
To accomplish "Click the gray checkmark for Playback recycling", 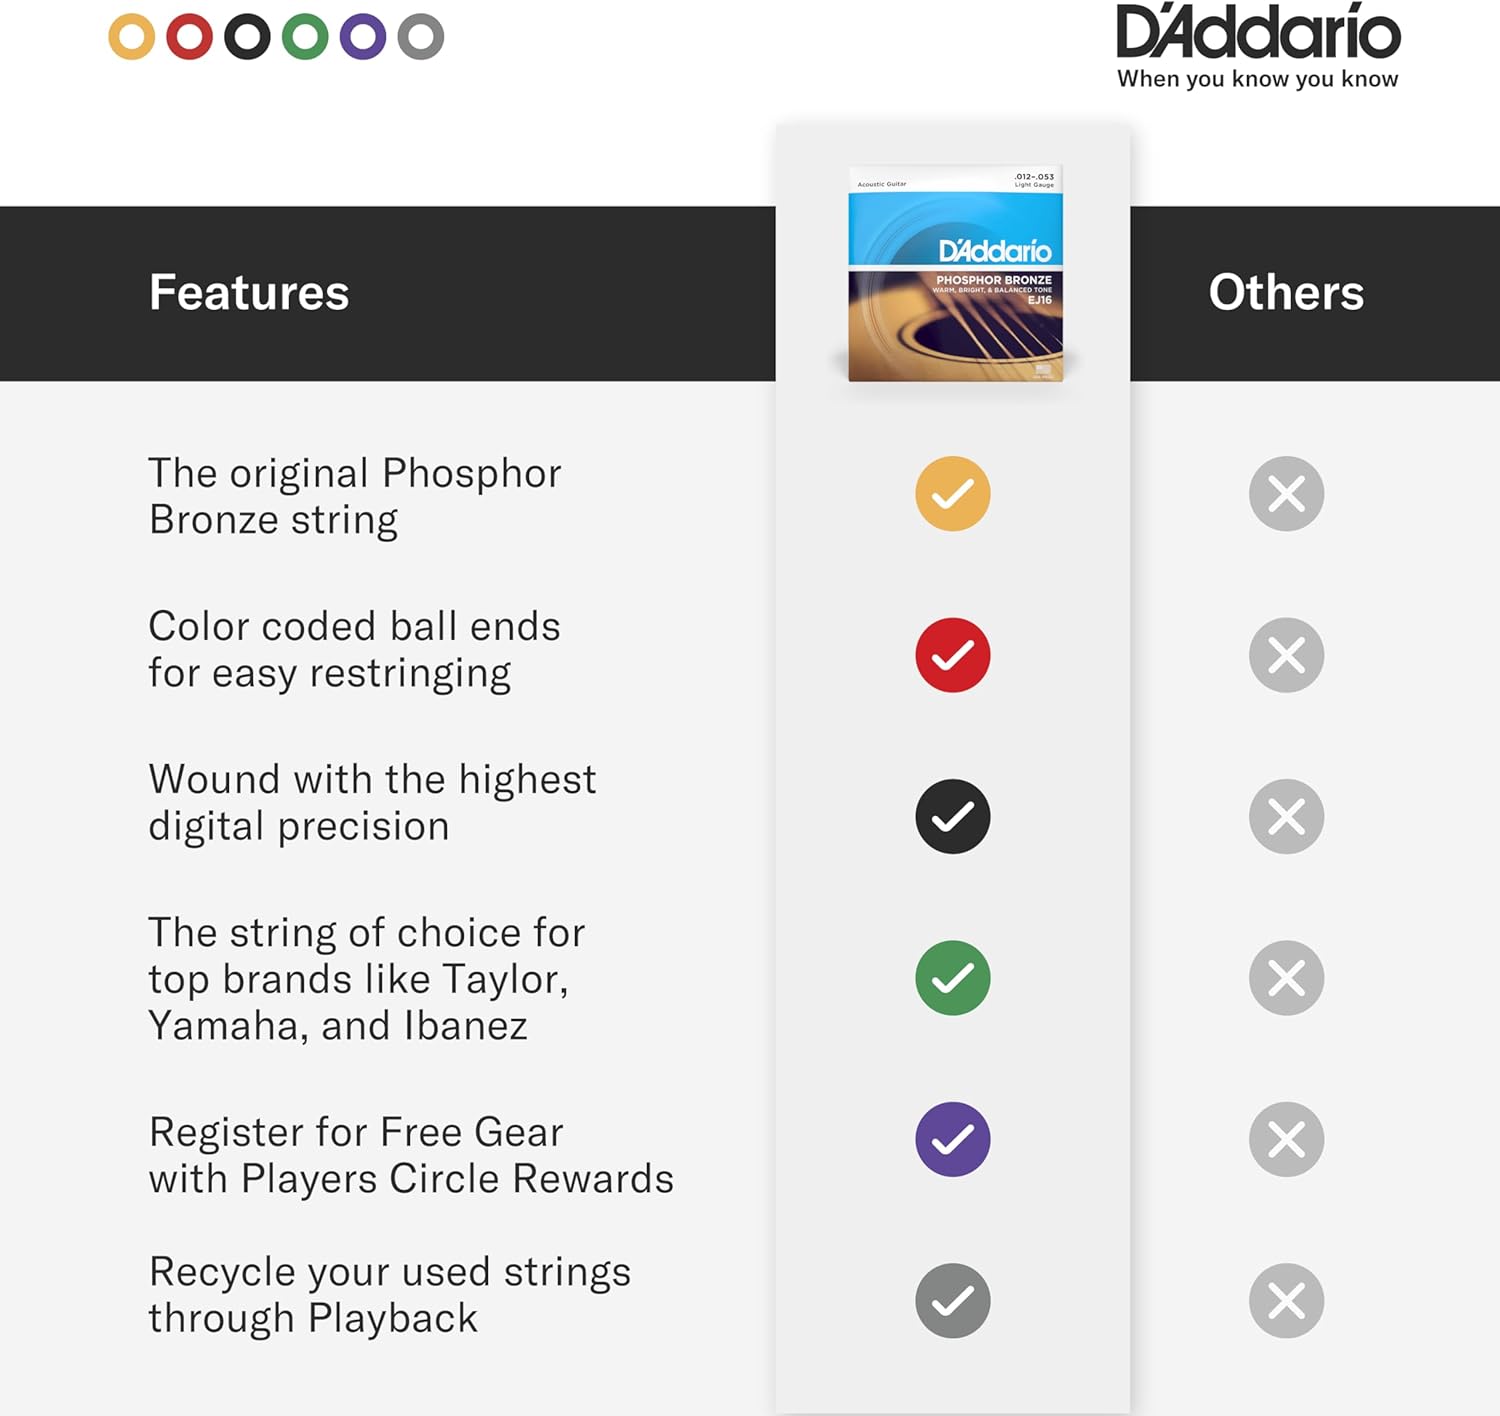I will (953, 1301).
